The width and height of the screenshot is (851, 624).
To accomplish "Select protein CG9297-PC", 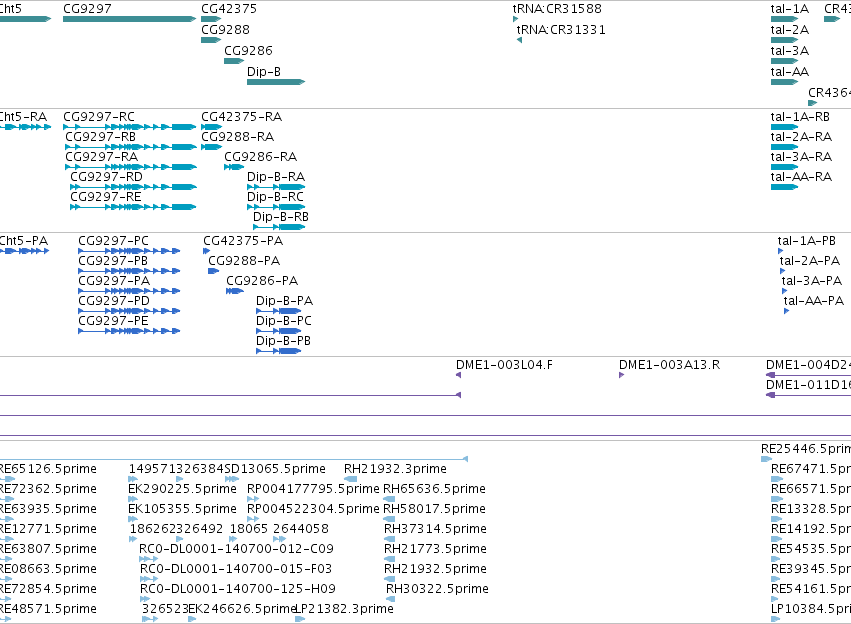I will (129, 251).
